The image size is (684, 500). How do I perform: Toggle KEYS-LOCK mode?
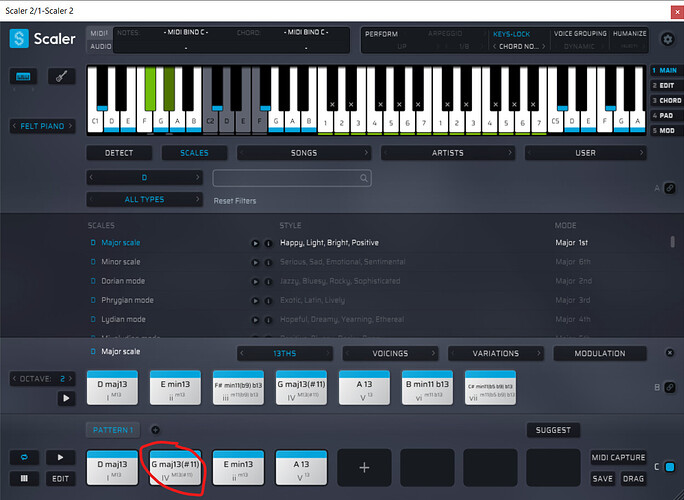coord(511,34)
